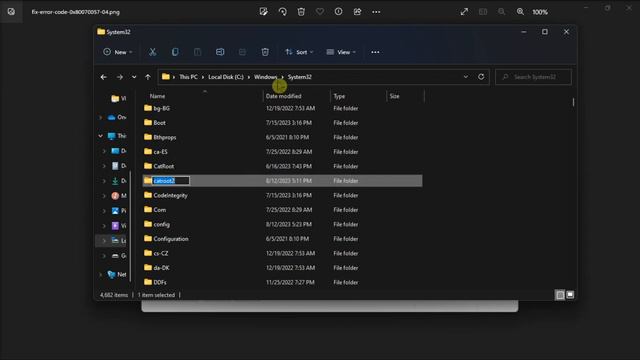Enter full screen view in Photos

(464, 12)
